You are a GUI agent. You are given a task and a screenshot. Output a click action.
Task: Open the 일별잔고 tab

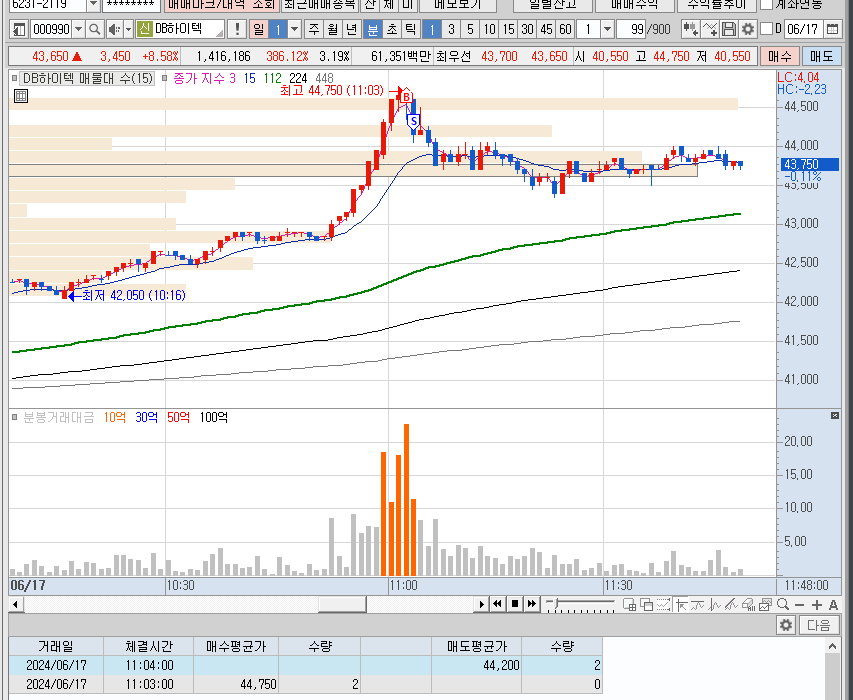coord(553,5)
